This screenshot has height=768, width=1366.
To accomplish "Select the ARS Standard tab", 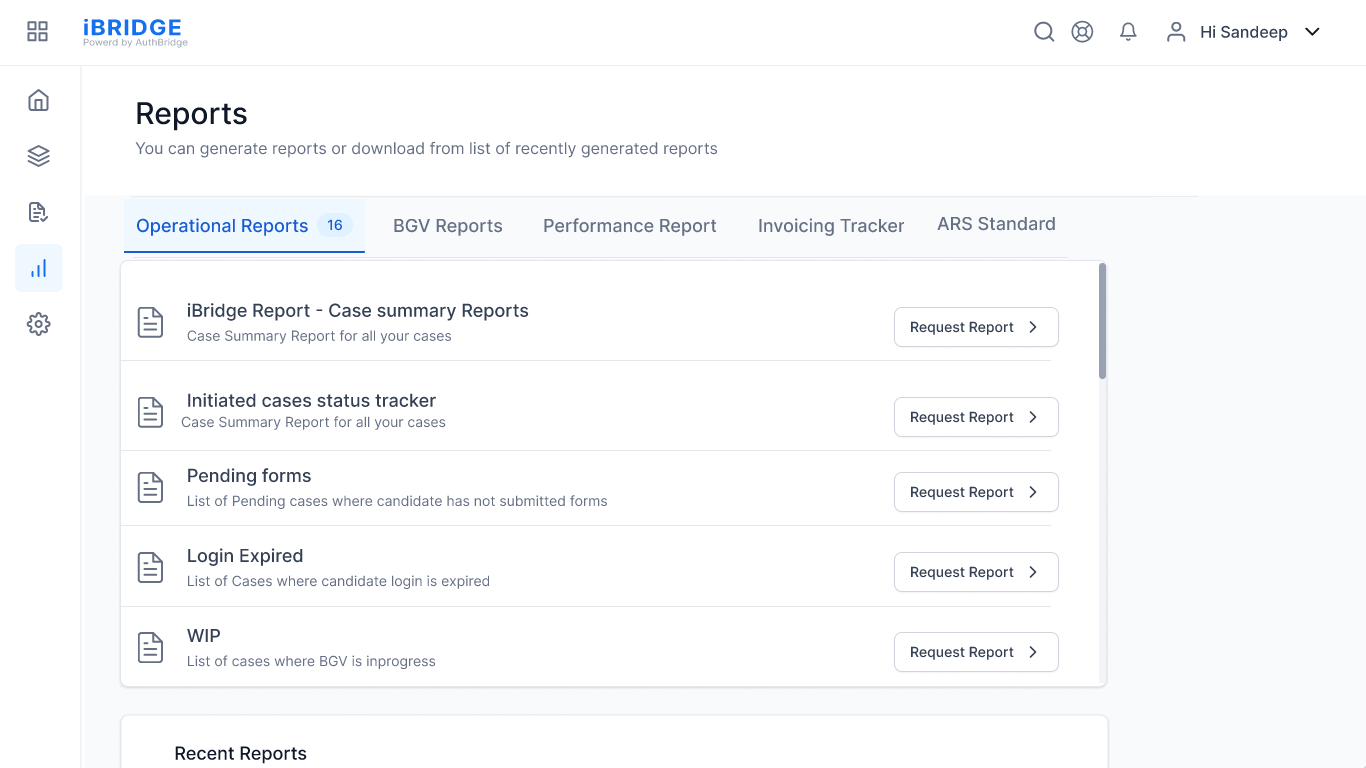I will click(996, 224).
